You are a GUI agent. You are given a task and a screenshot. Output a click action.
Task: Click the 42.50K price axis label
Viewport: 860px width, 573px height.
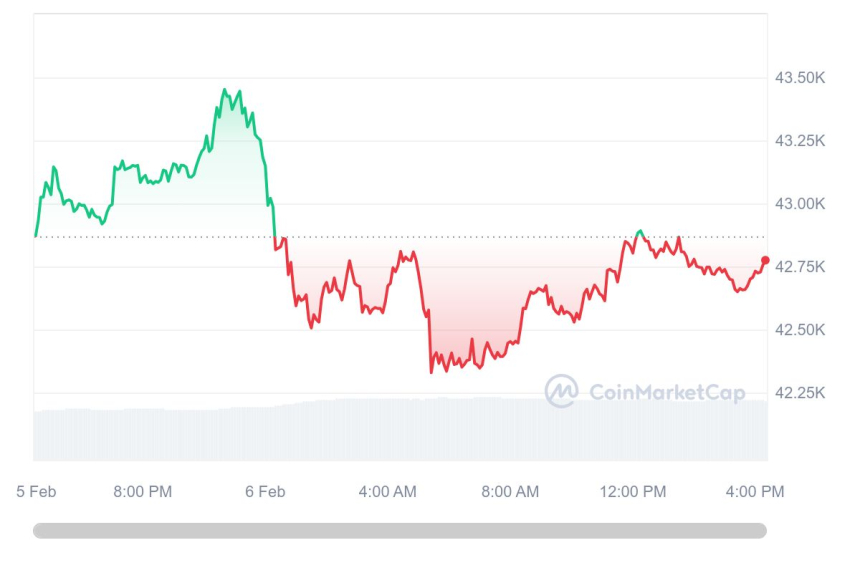click(800, 330)
